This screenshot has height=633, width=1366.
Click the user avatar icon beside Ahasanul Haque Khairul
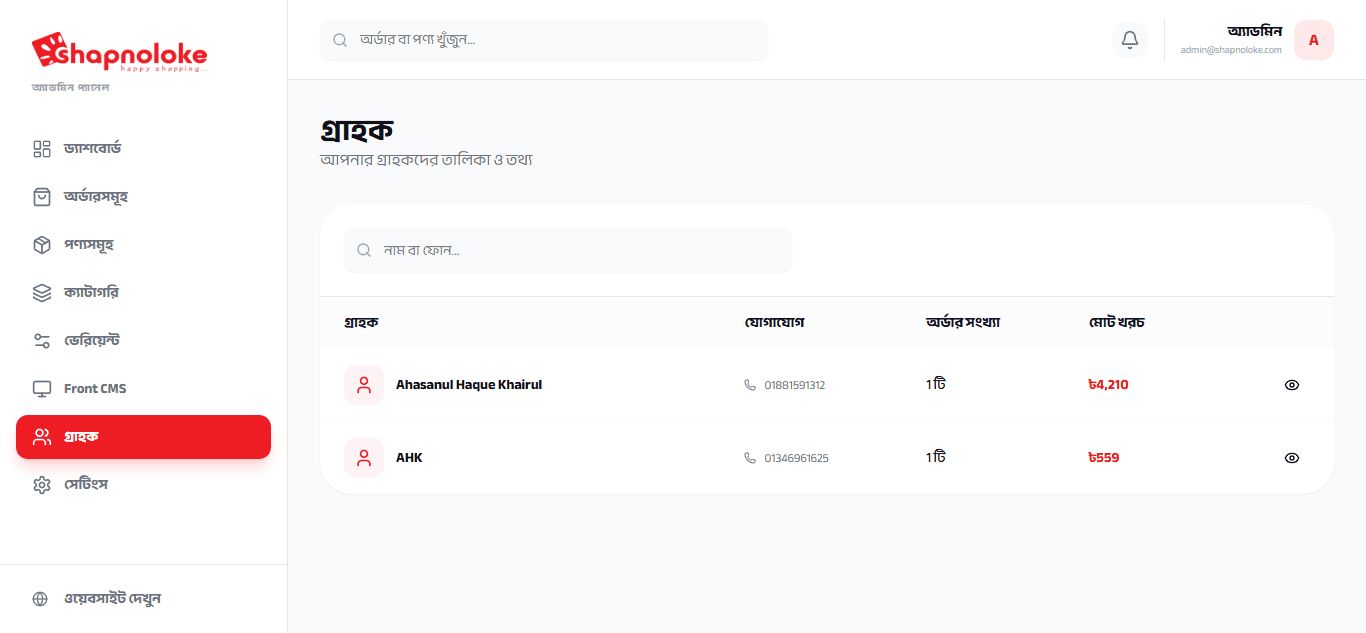(364, 385)
